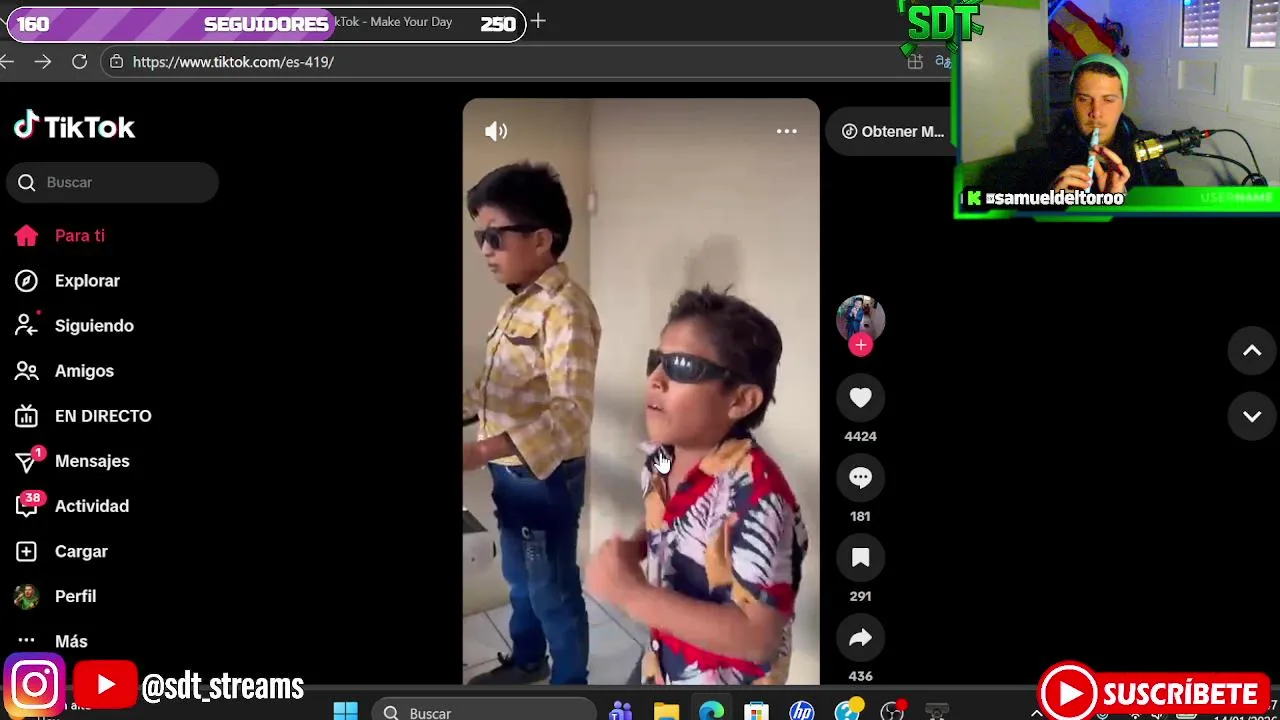Open File Explorer from the taskbar
Viewport: 1280px width, 720px height.
(666, 712)
